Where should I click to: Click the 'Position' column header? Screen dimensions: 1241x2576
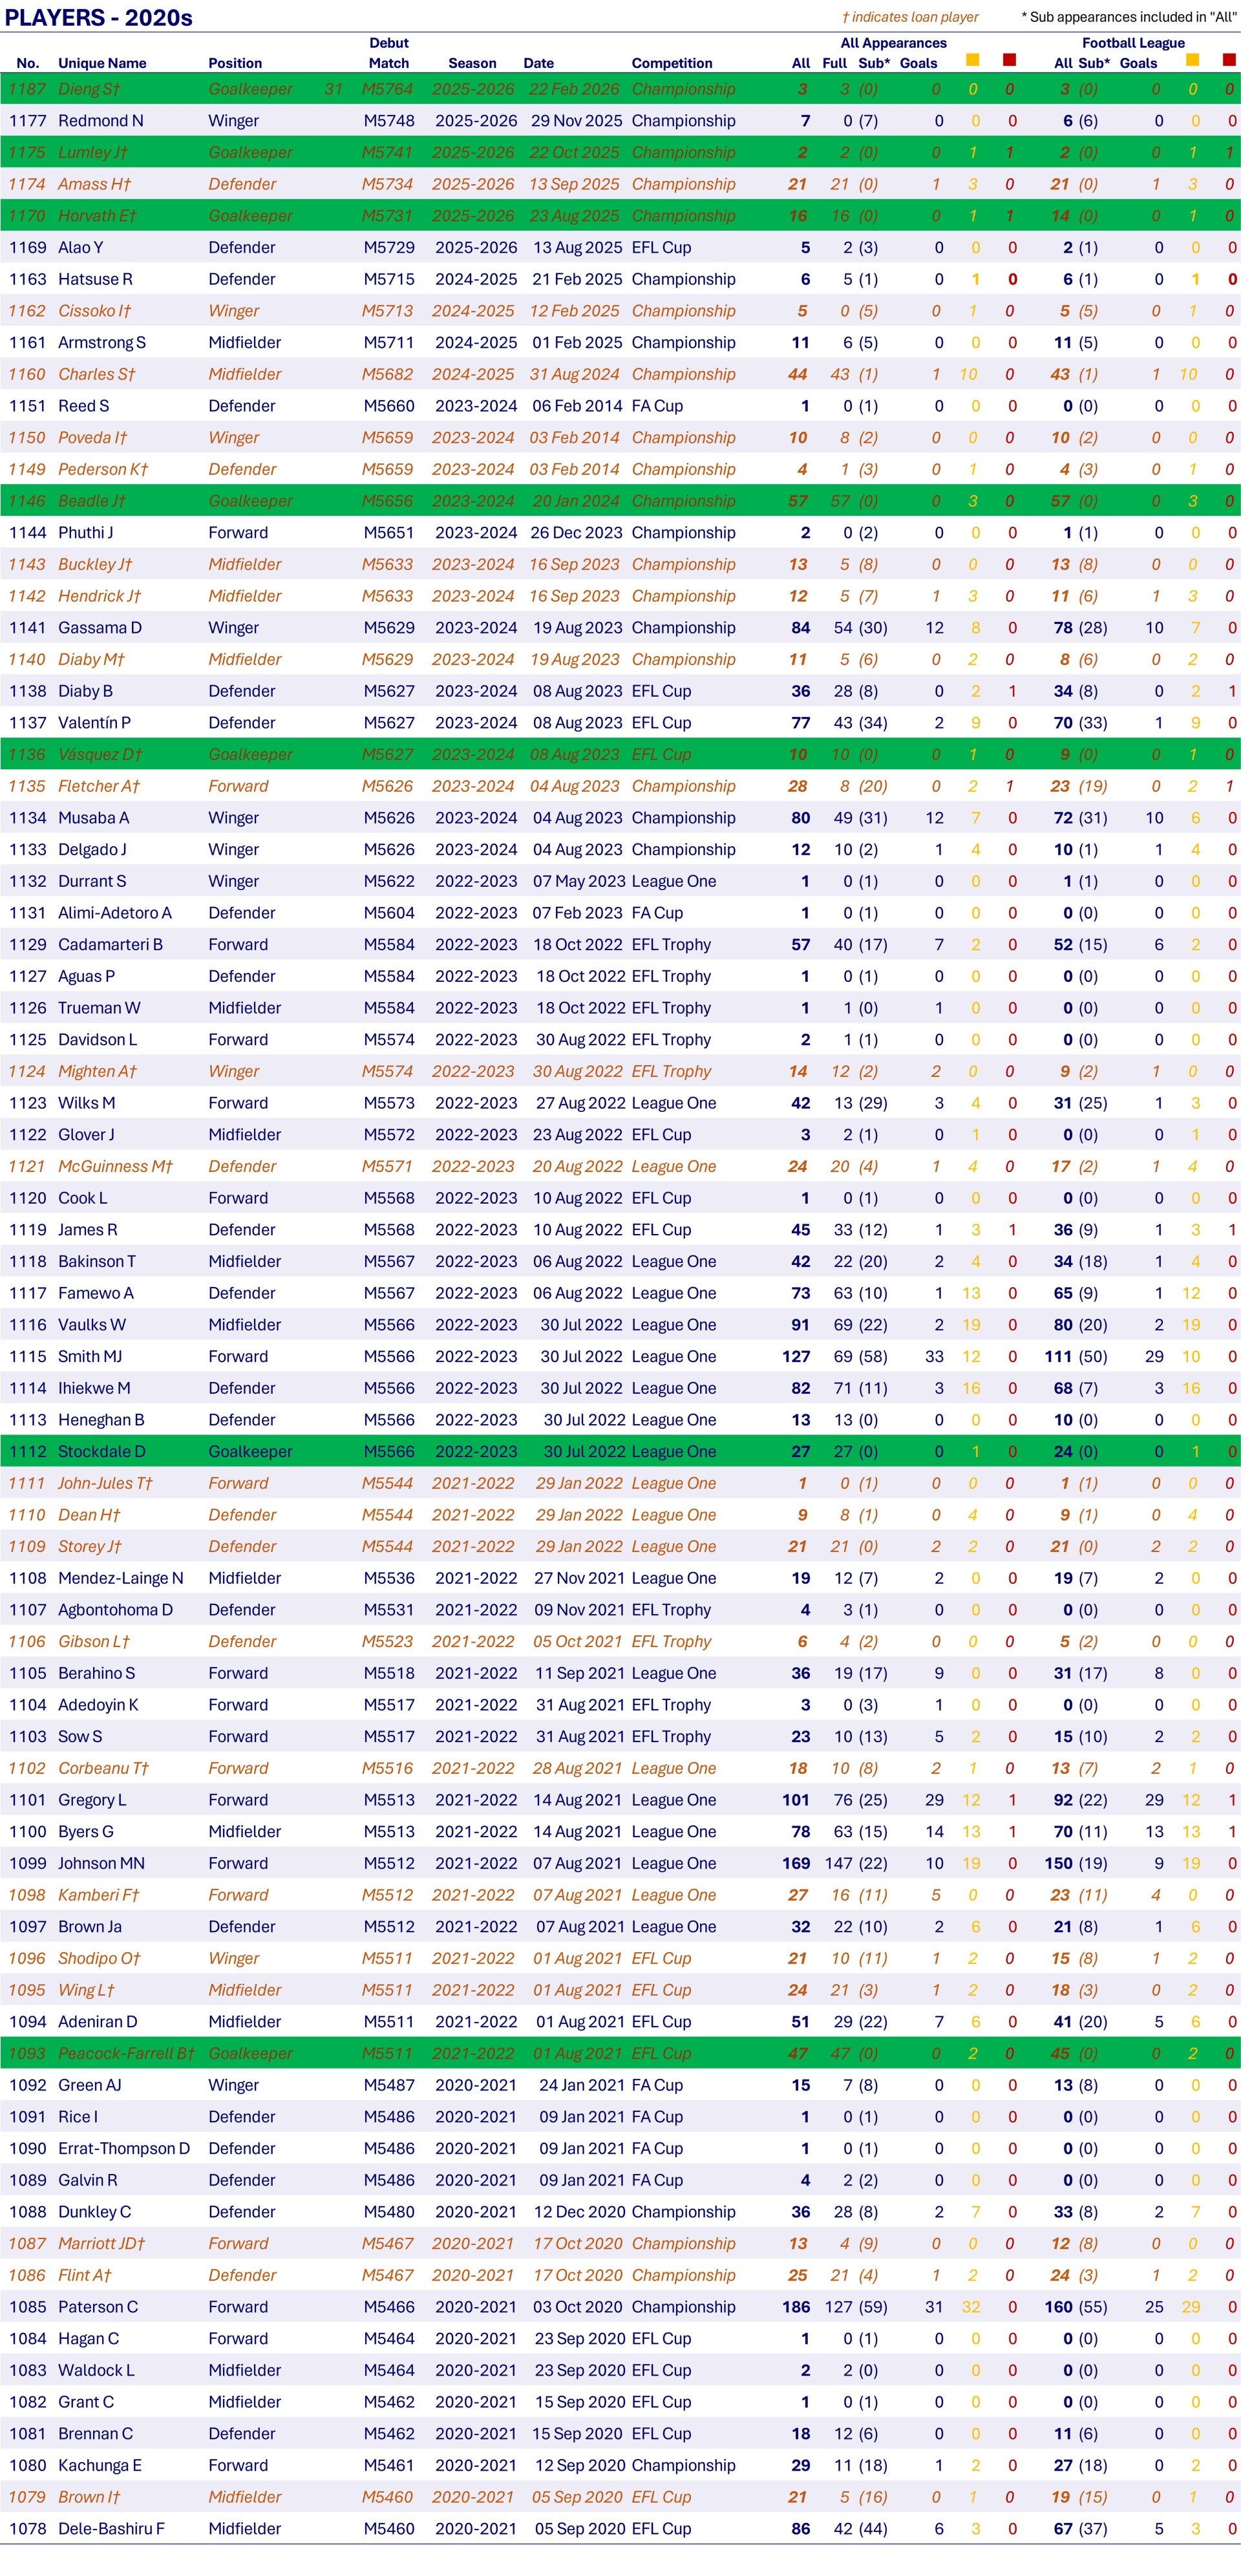[x=235, y=63]
